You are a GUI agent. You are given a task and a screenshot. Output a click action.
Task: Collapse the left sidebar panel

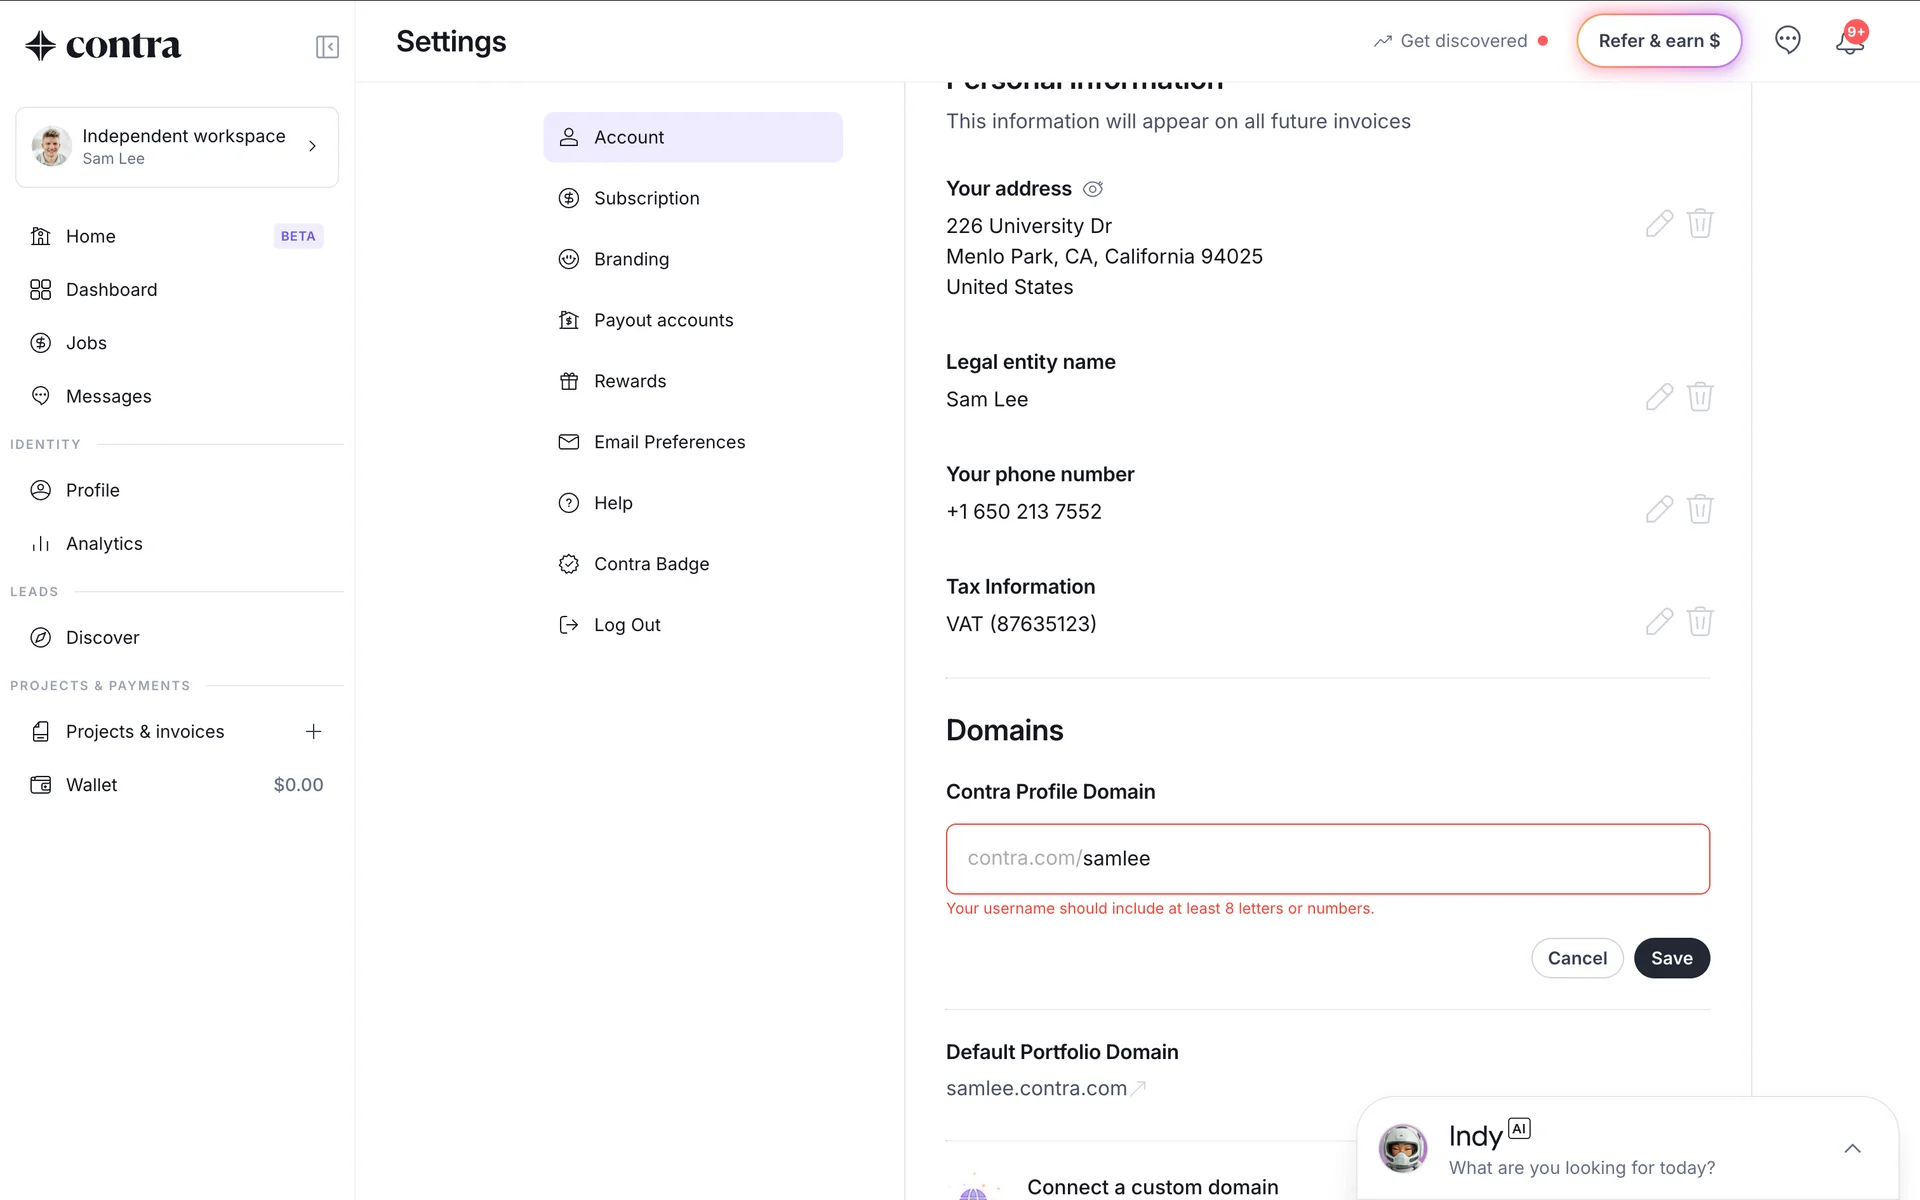[x=327, y=47]
